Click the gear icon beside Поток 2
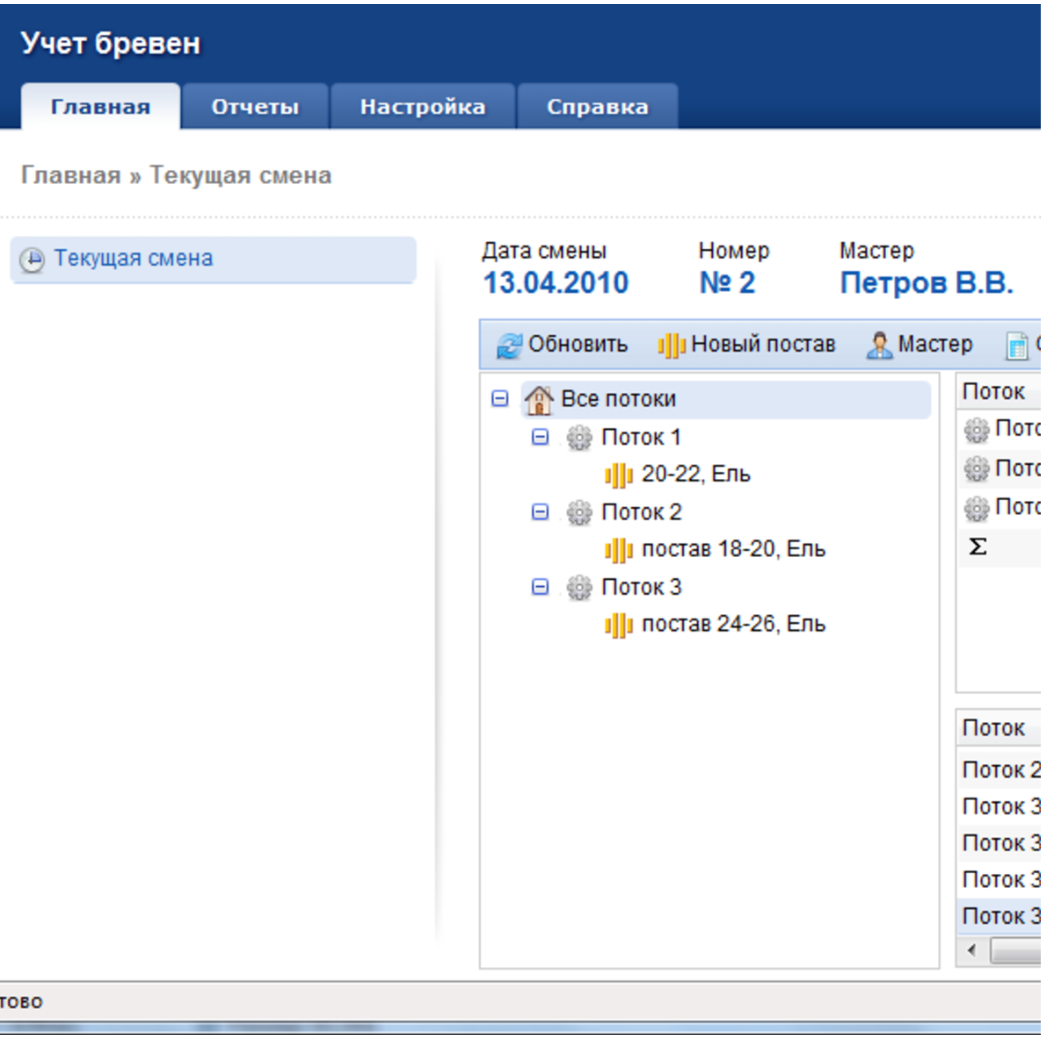 pyautogui.click(x=579, y=513)
